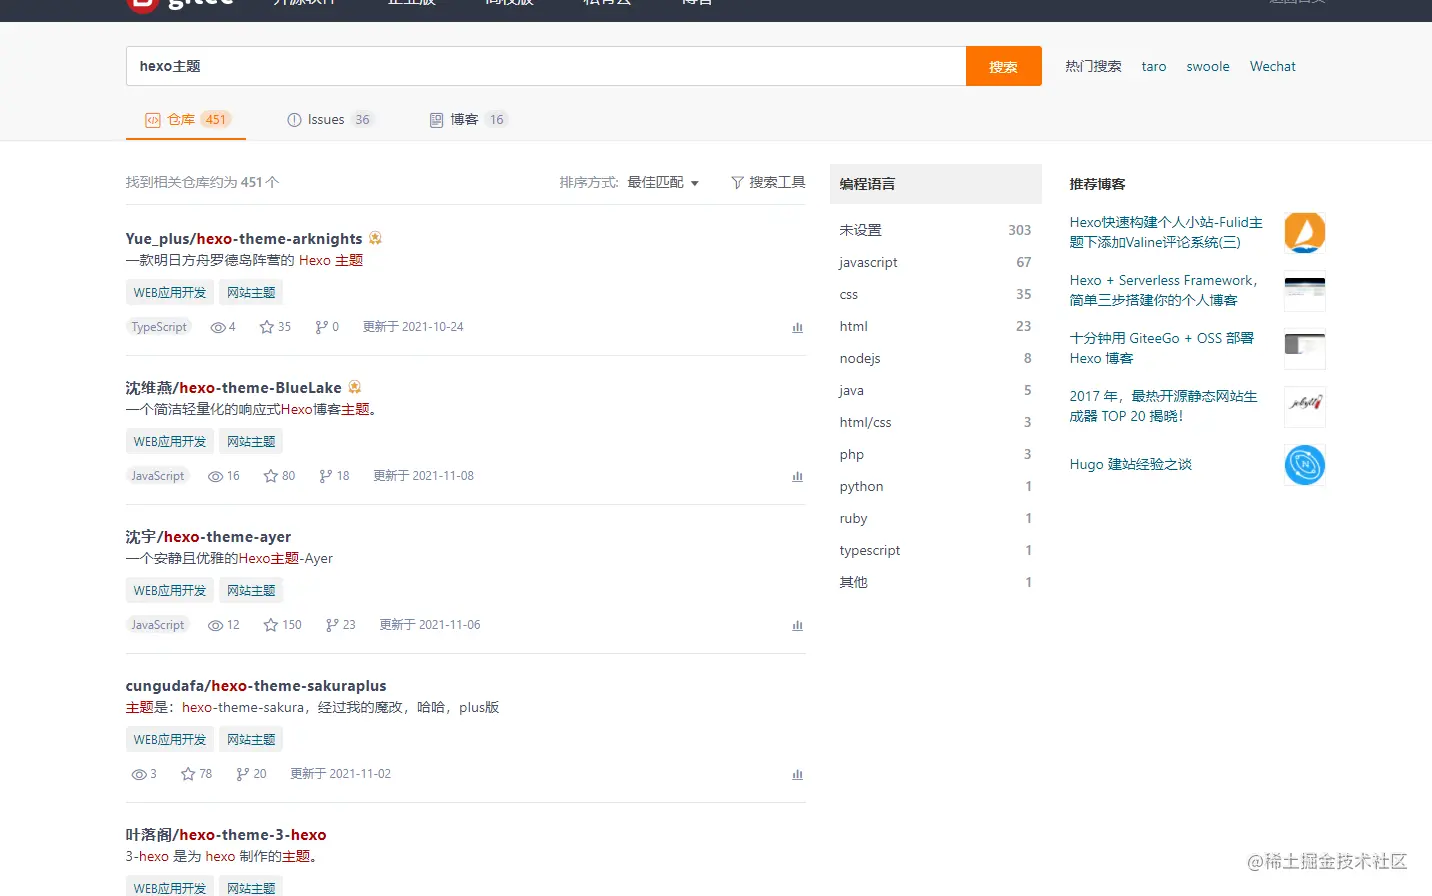Open repository Yue_plus/hexo-theme-arknights
The height and width of the screenshot is (896, 1432).
pos(244,238)
